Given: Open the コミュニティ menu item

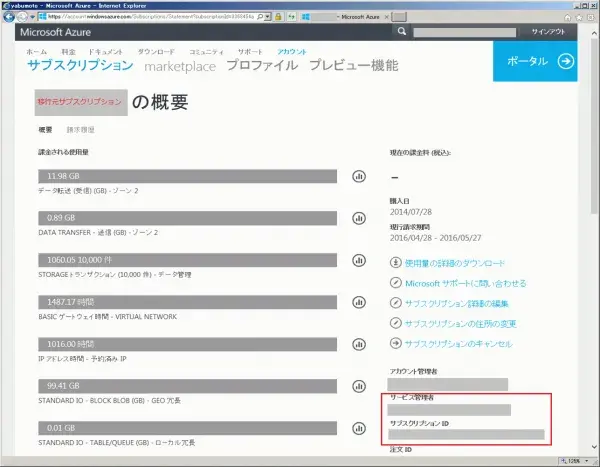Looking at the screenshot, I should 206,52.
